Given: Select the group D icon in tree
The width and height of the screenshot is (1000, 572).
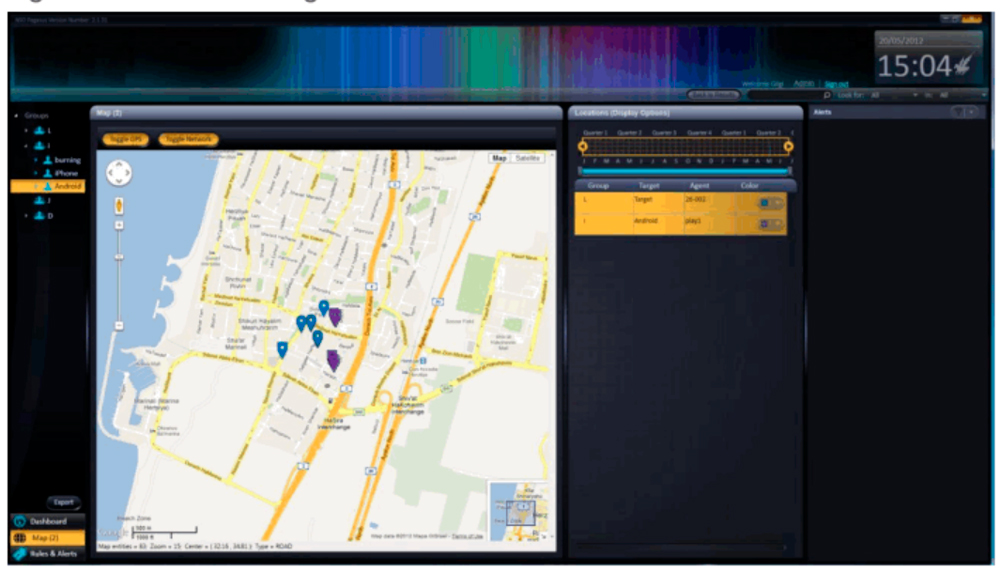Looking at the screenshot, I should 40,216.
